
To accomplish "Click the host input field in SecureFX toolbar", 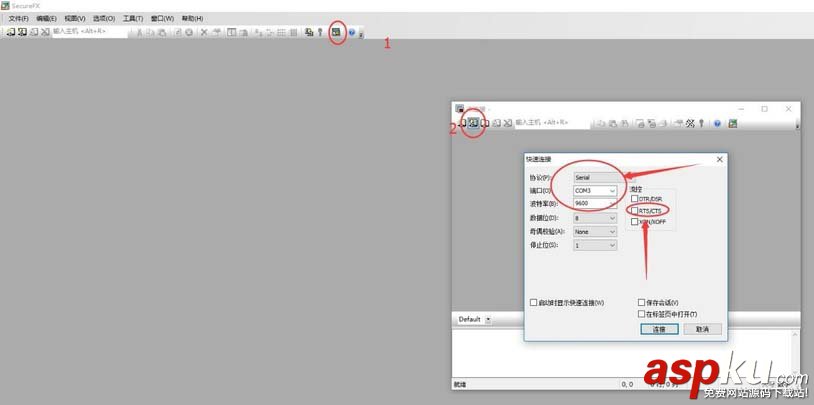I will (90, 32).
